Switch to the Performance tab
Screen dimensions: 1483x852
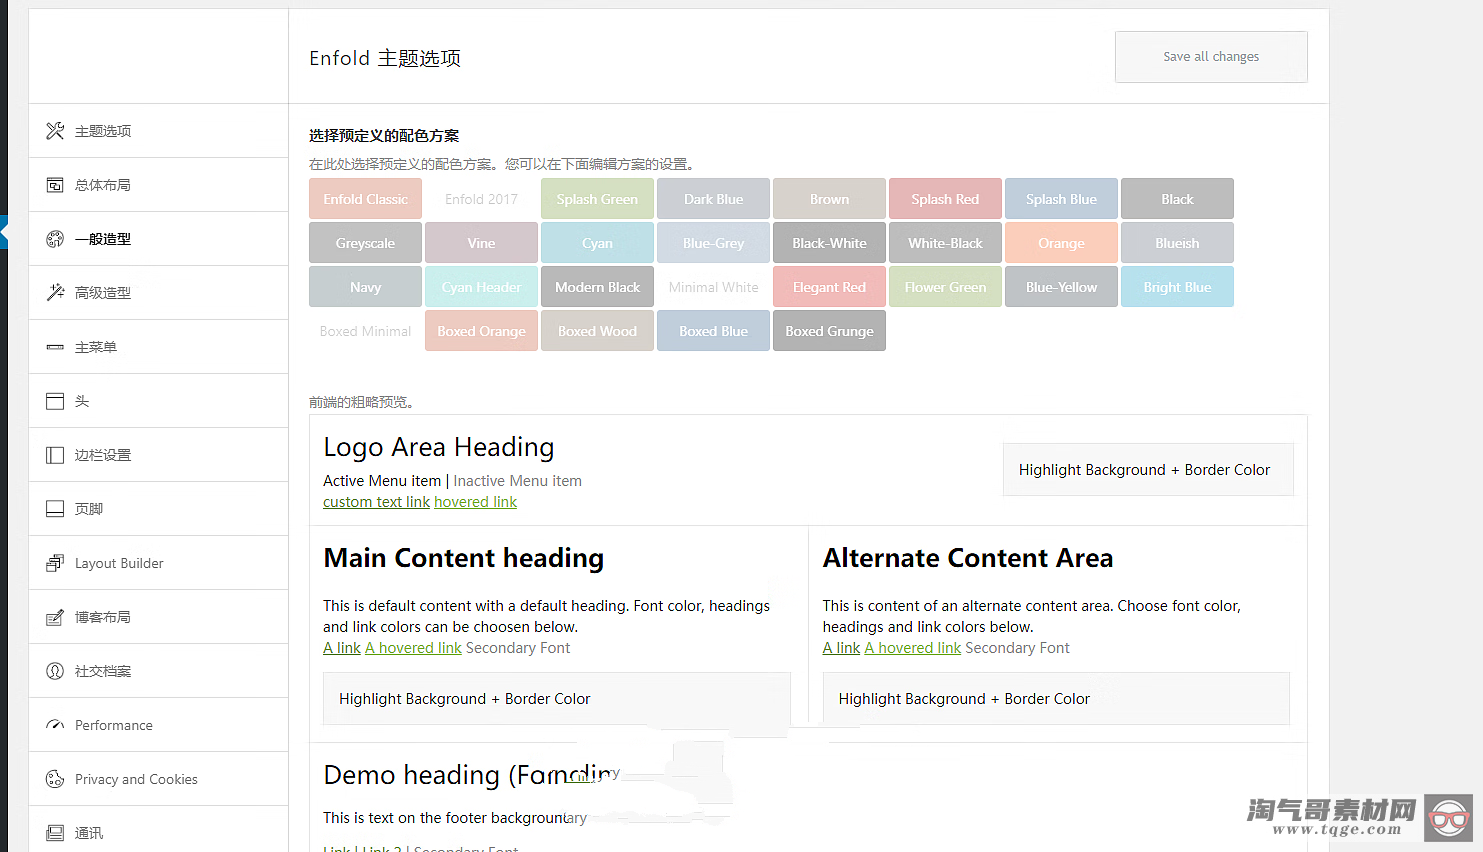pos(159,725)
